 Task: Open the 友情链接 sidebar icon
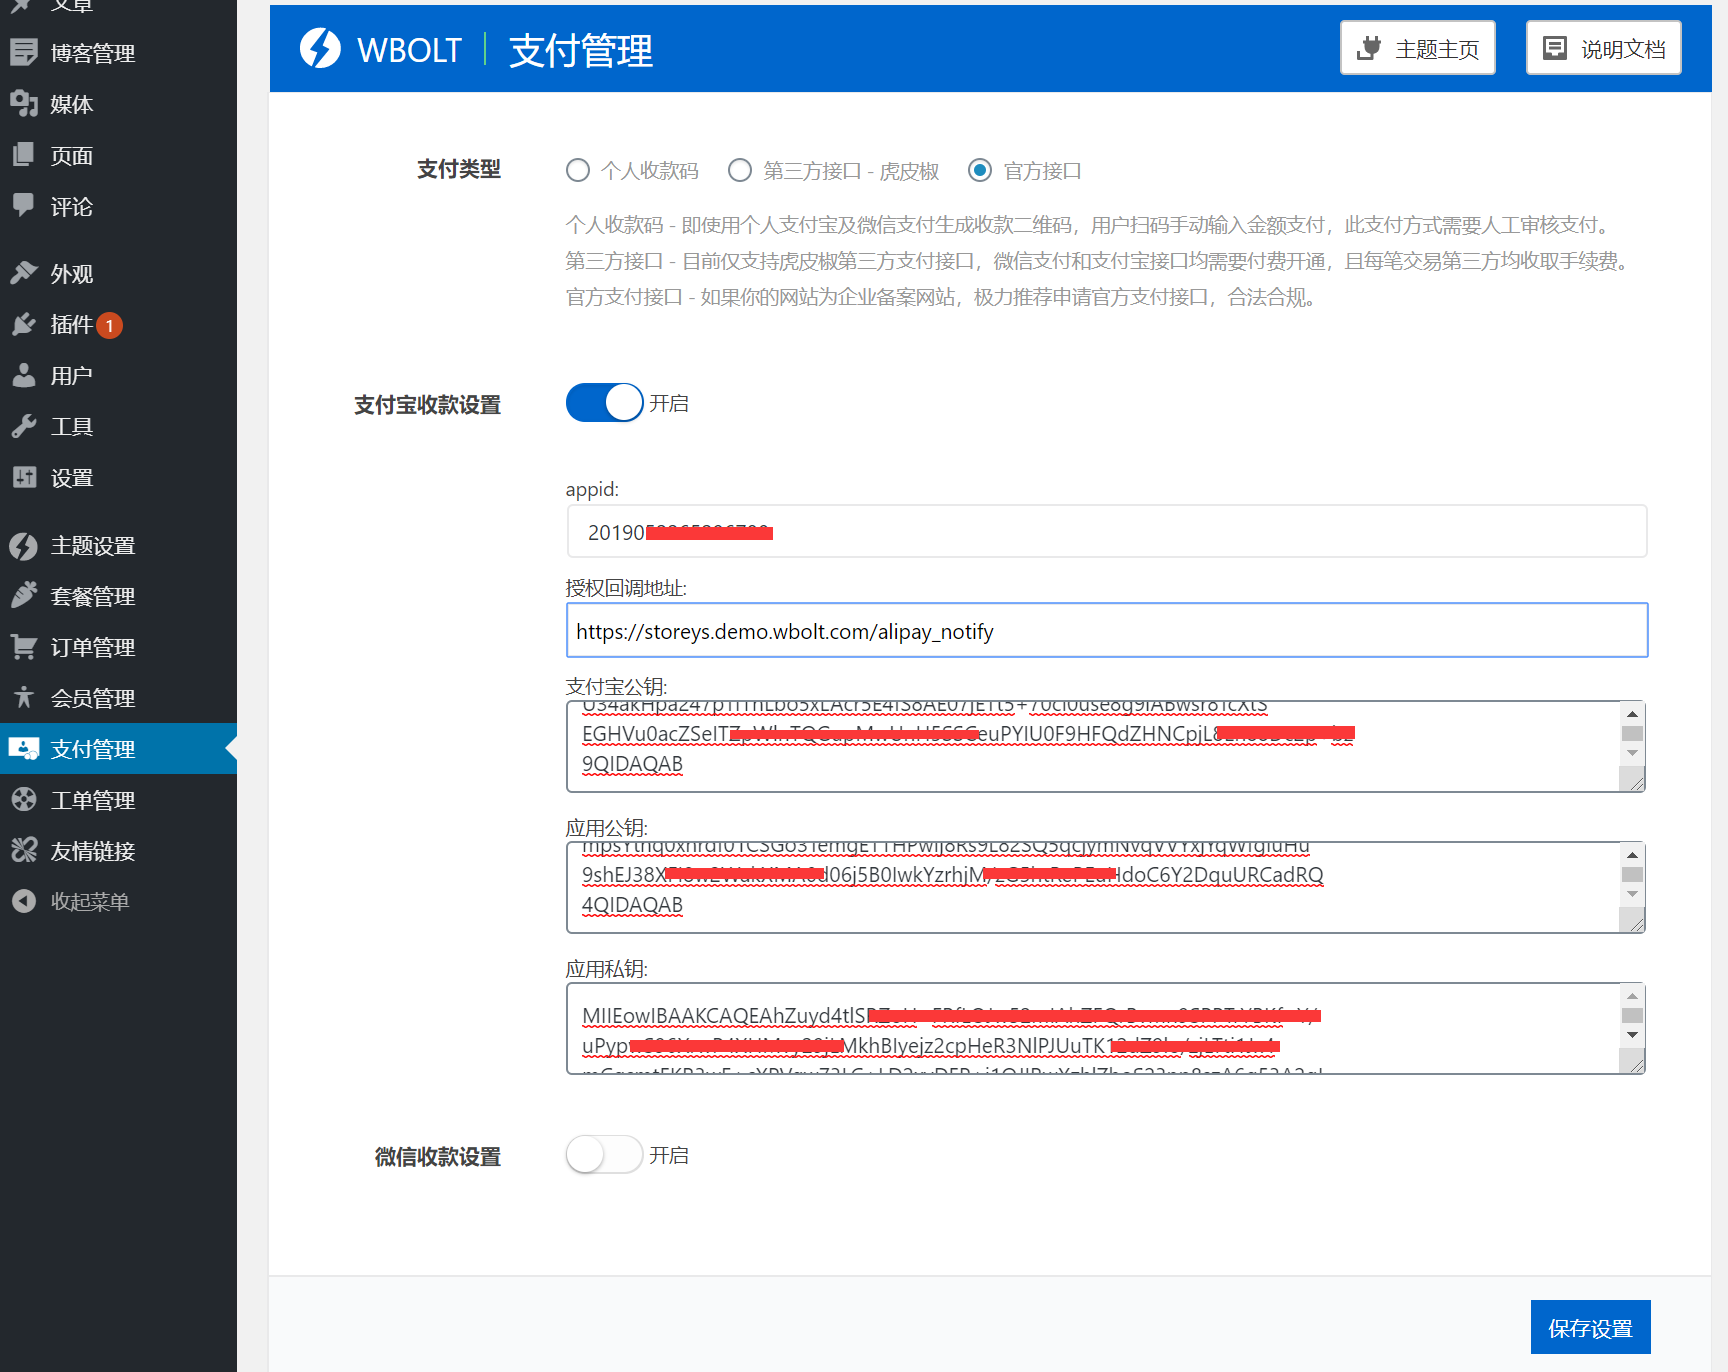(x=25, y=850)
